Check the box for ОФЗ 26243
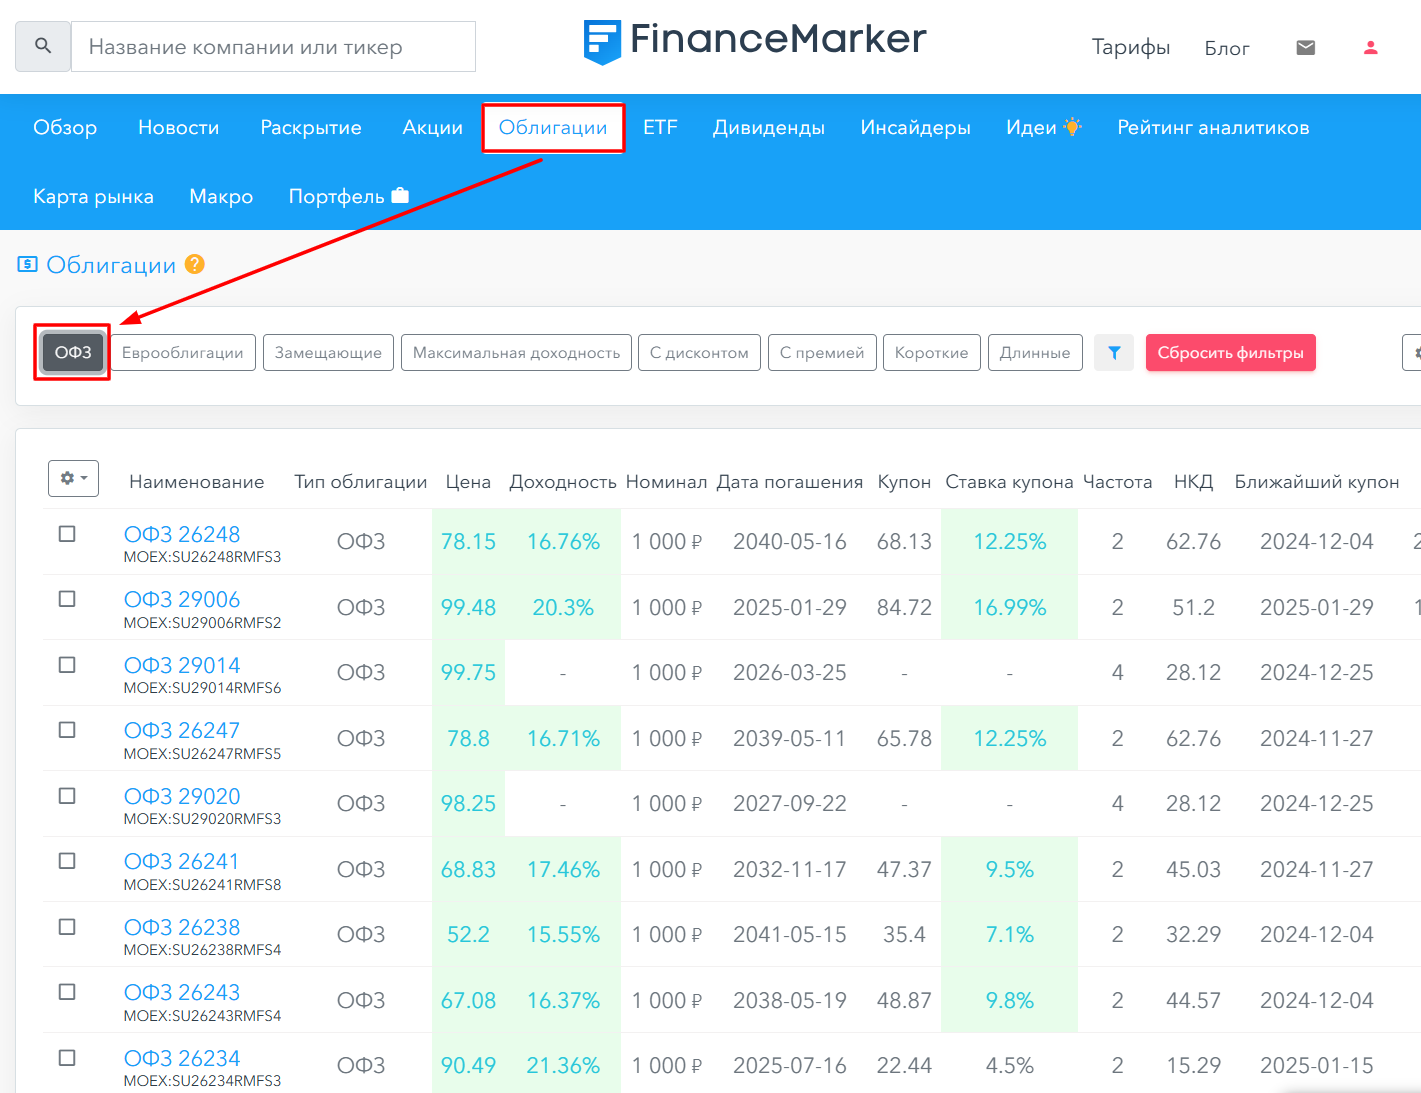Screen dimensions: 1421x1093 (x=67, y=992)
